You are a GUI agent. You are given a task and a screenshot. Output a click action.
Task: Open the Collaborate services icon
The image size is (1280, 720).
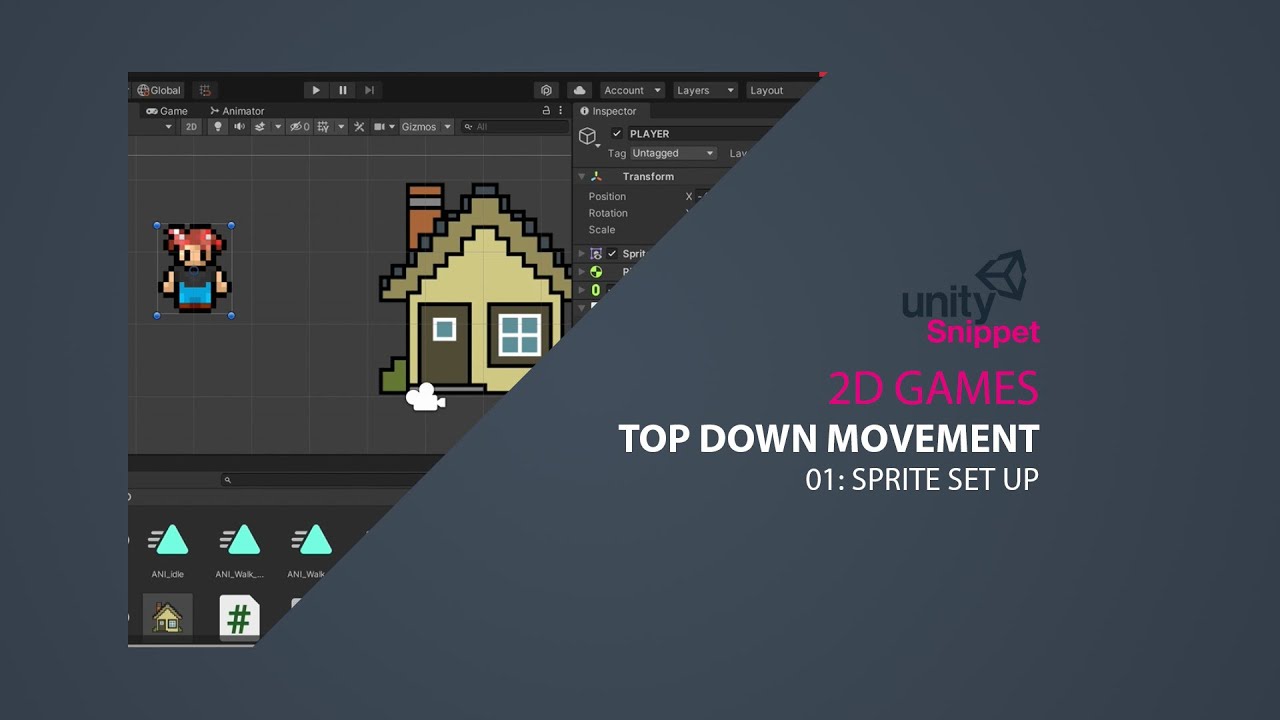point(545,90)
